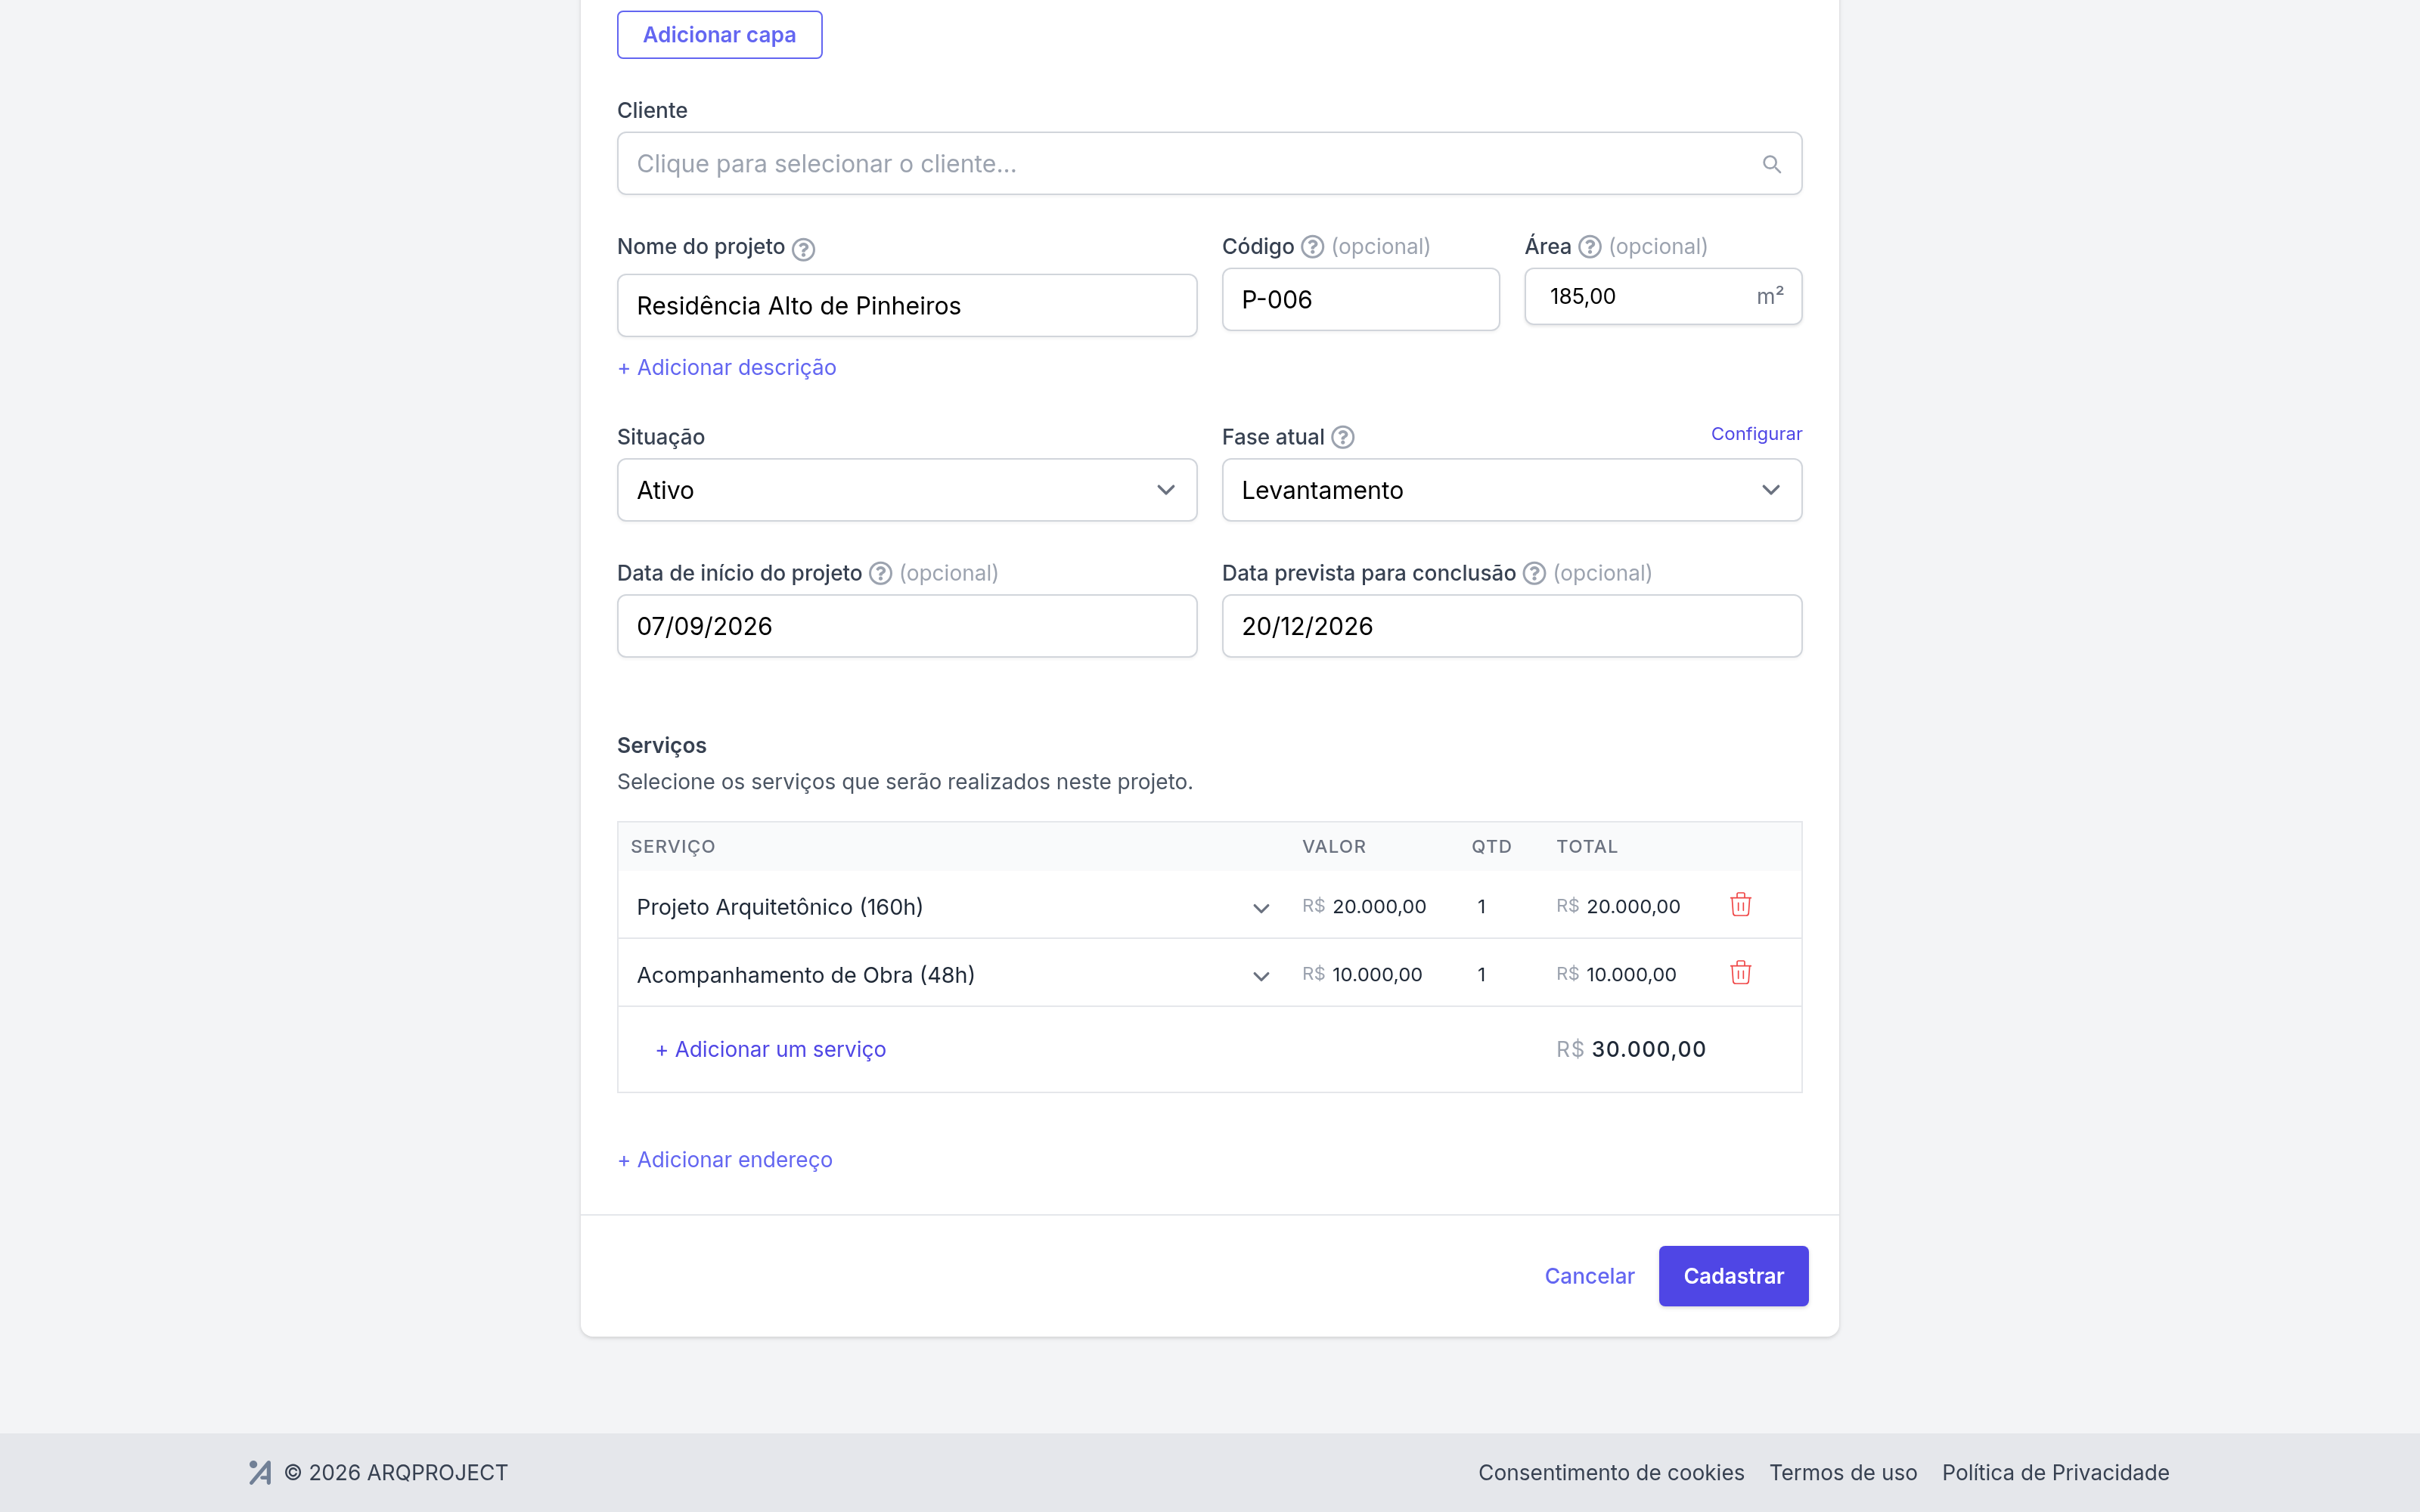Click the conclusion date field 20/12/2026
Image resolution: width=2420 pixels, height=1512 pixels.
pyautogui.click(x=1511, y=626)
